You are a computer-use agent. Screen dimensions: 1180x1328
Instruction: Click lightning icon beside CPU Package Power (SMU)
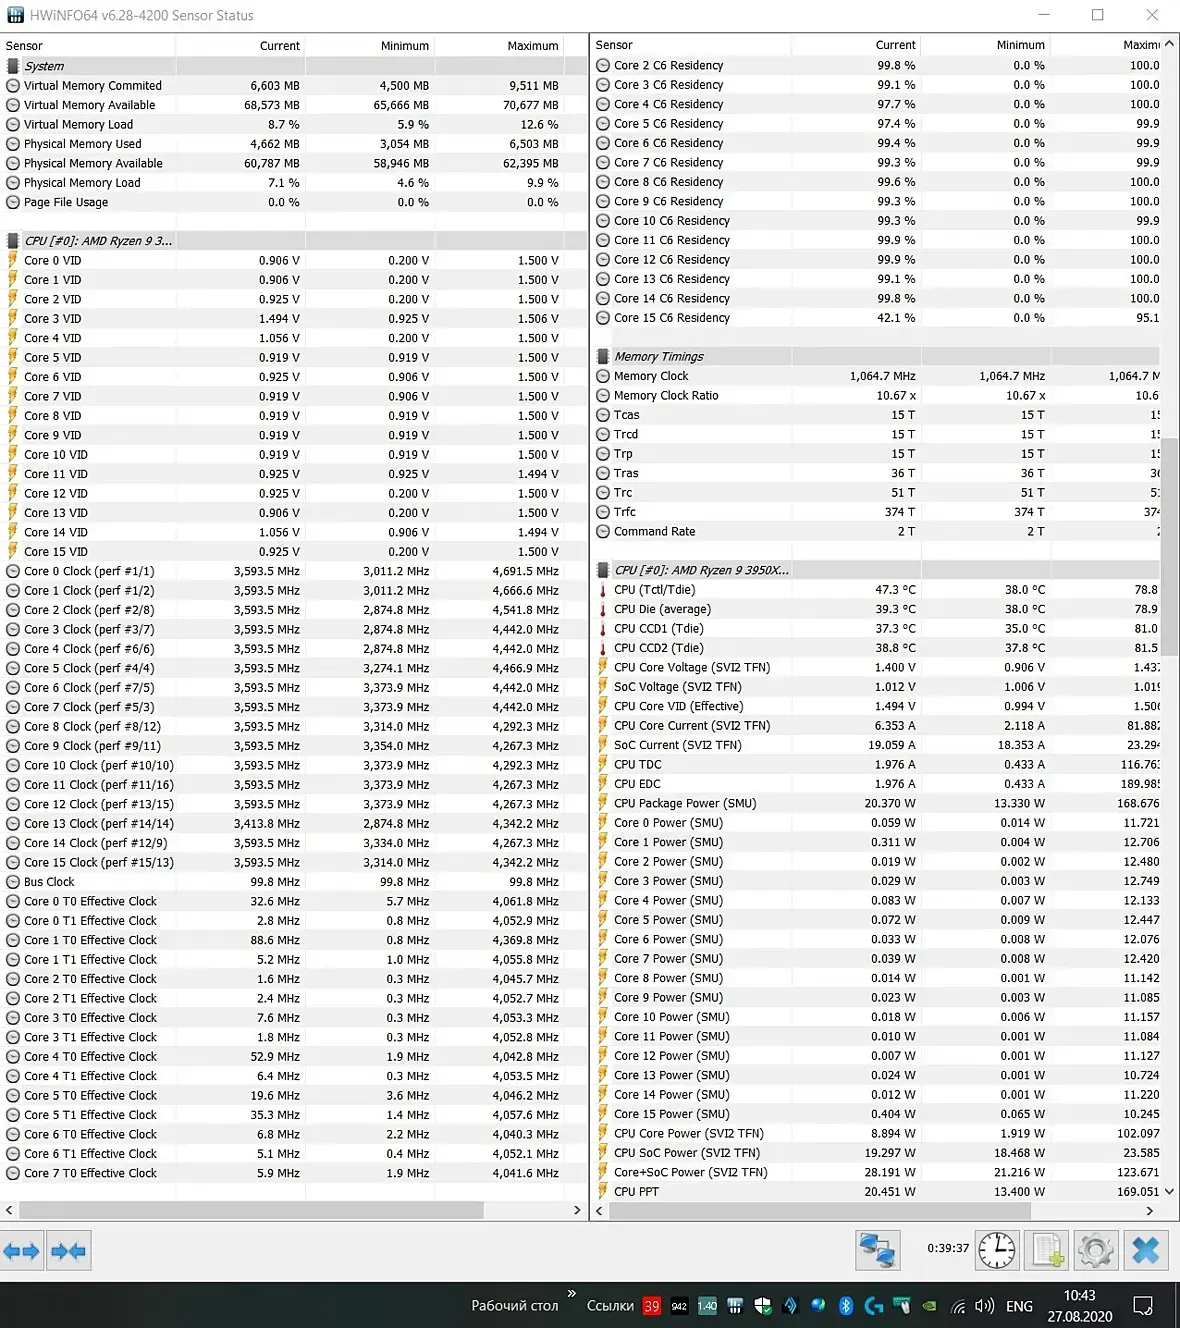click(603, 803)
